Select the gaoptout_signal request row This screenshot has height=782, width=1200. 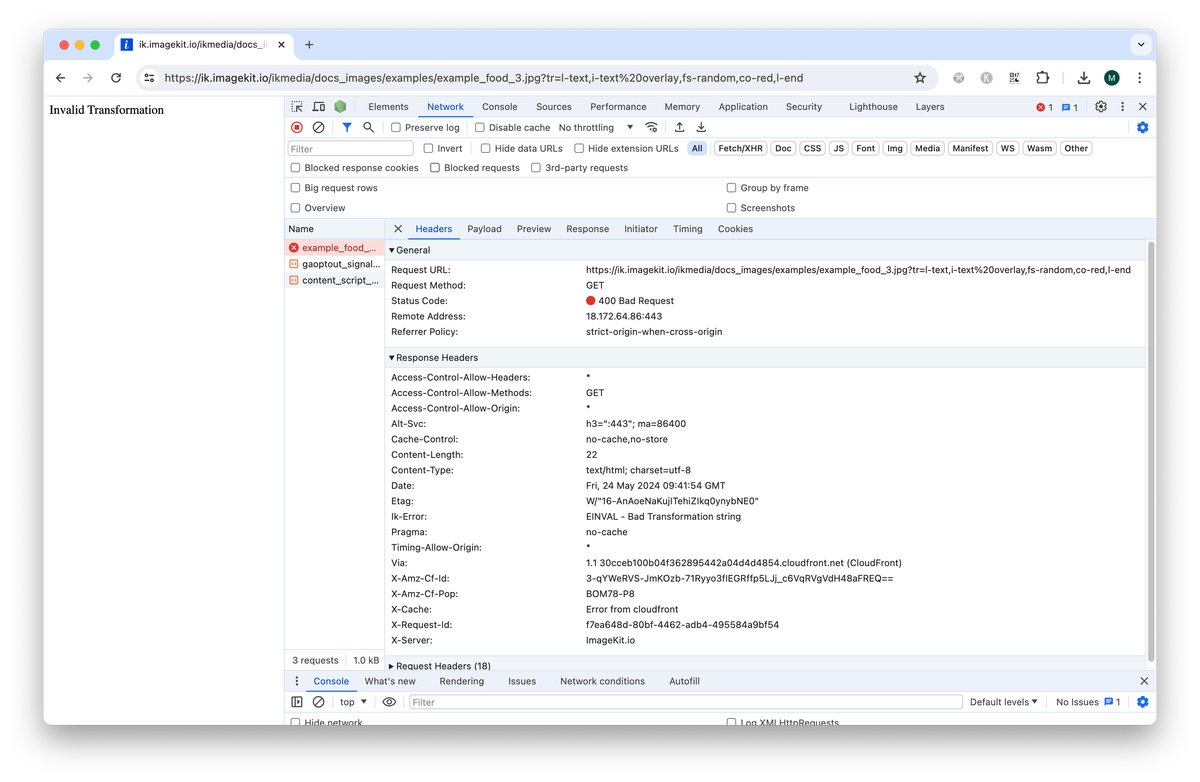tap(334, 264)
